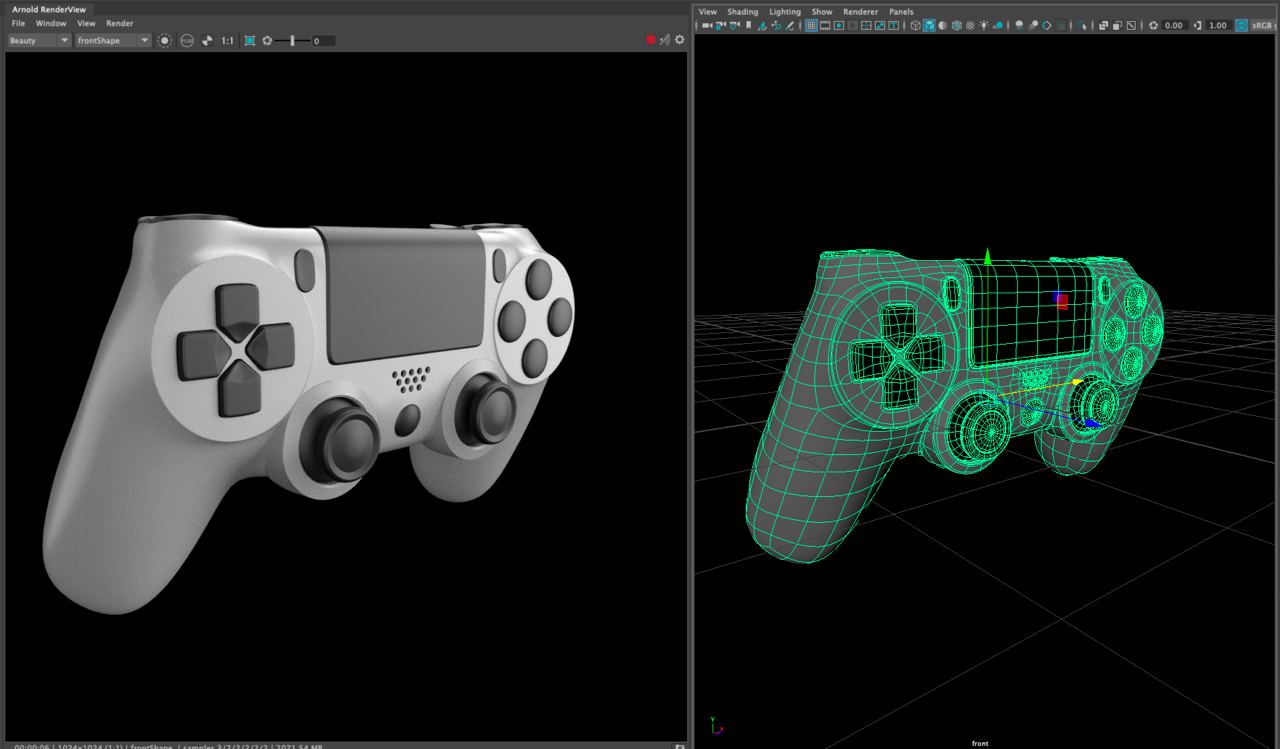Toggle viewport X-Ray mode

(x=1103, y=25)
